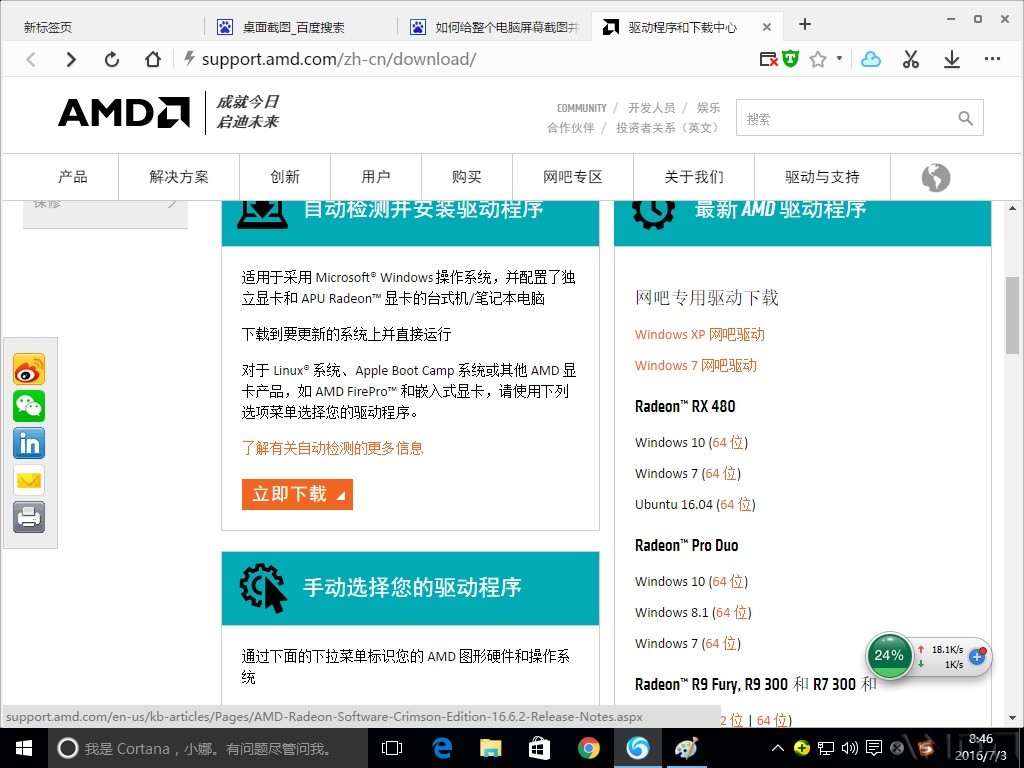Click the floating widget blue plus icon
The height and width of the screenshot is (768, 1024).
977,656
